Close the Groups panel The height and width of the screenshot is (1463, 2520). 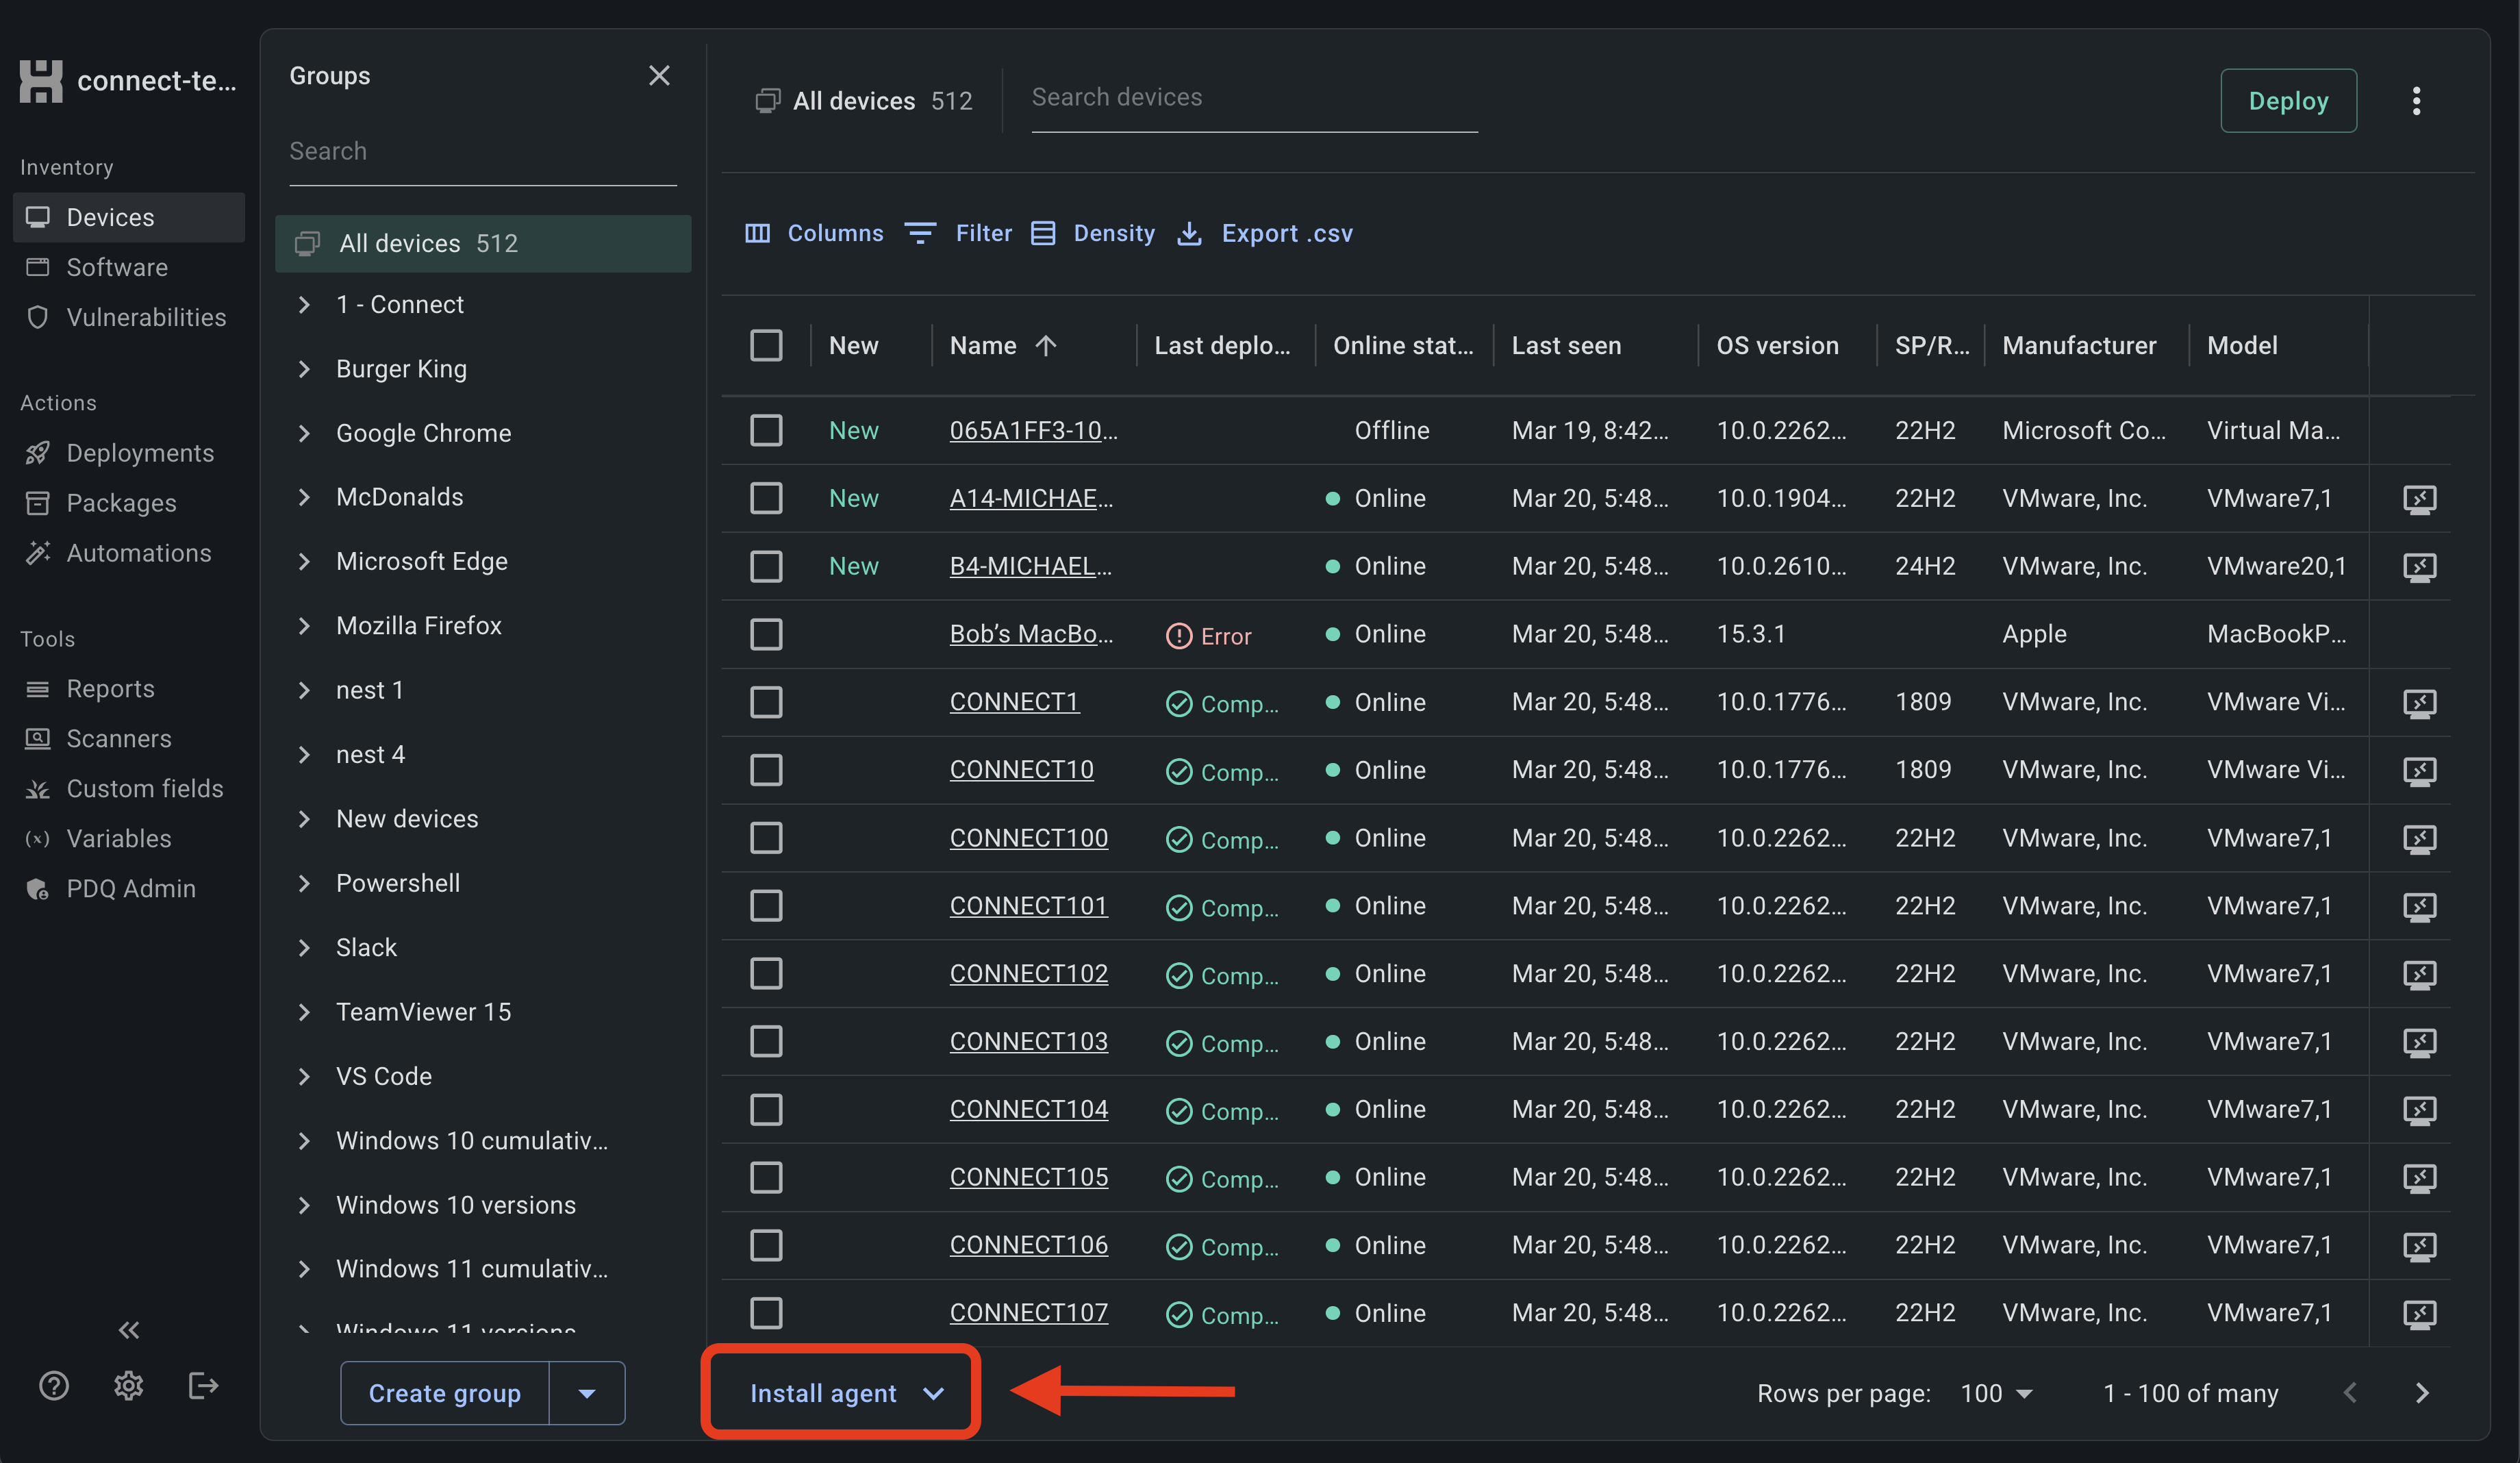point(659,76)
